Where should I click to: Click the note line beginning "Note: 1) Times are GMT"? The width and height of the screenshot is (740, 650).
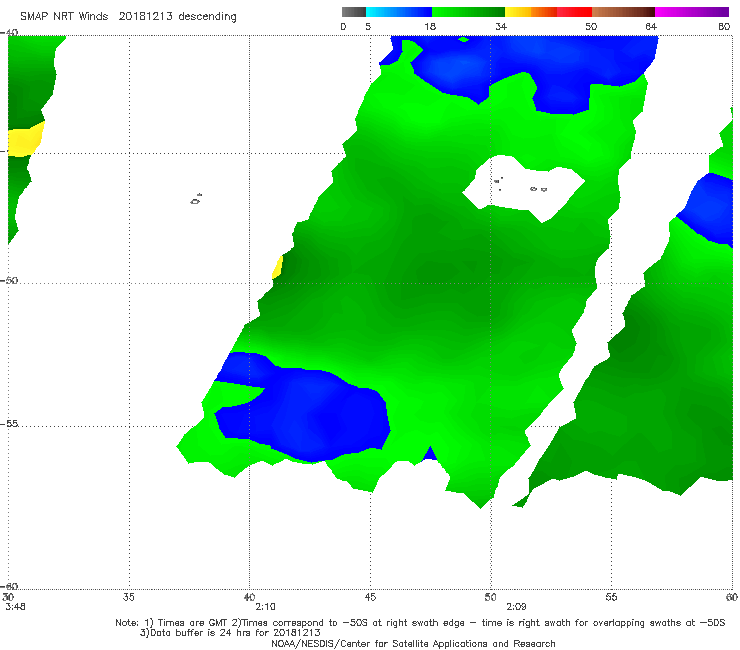pos(420,623)
